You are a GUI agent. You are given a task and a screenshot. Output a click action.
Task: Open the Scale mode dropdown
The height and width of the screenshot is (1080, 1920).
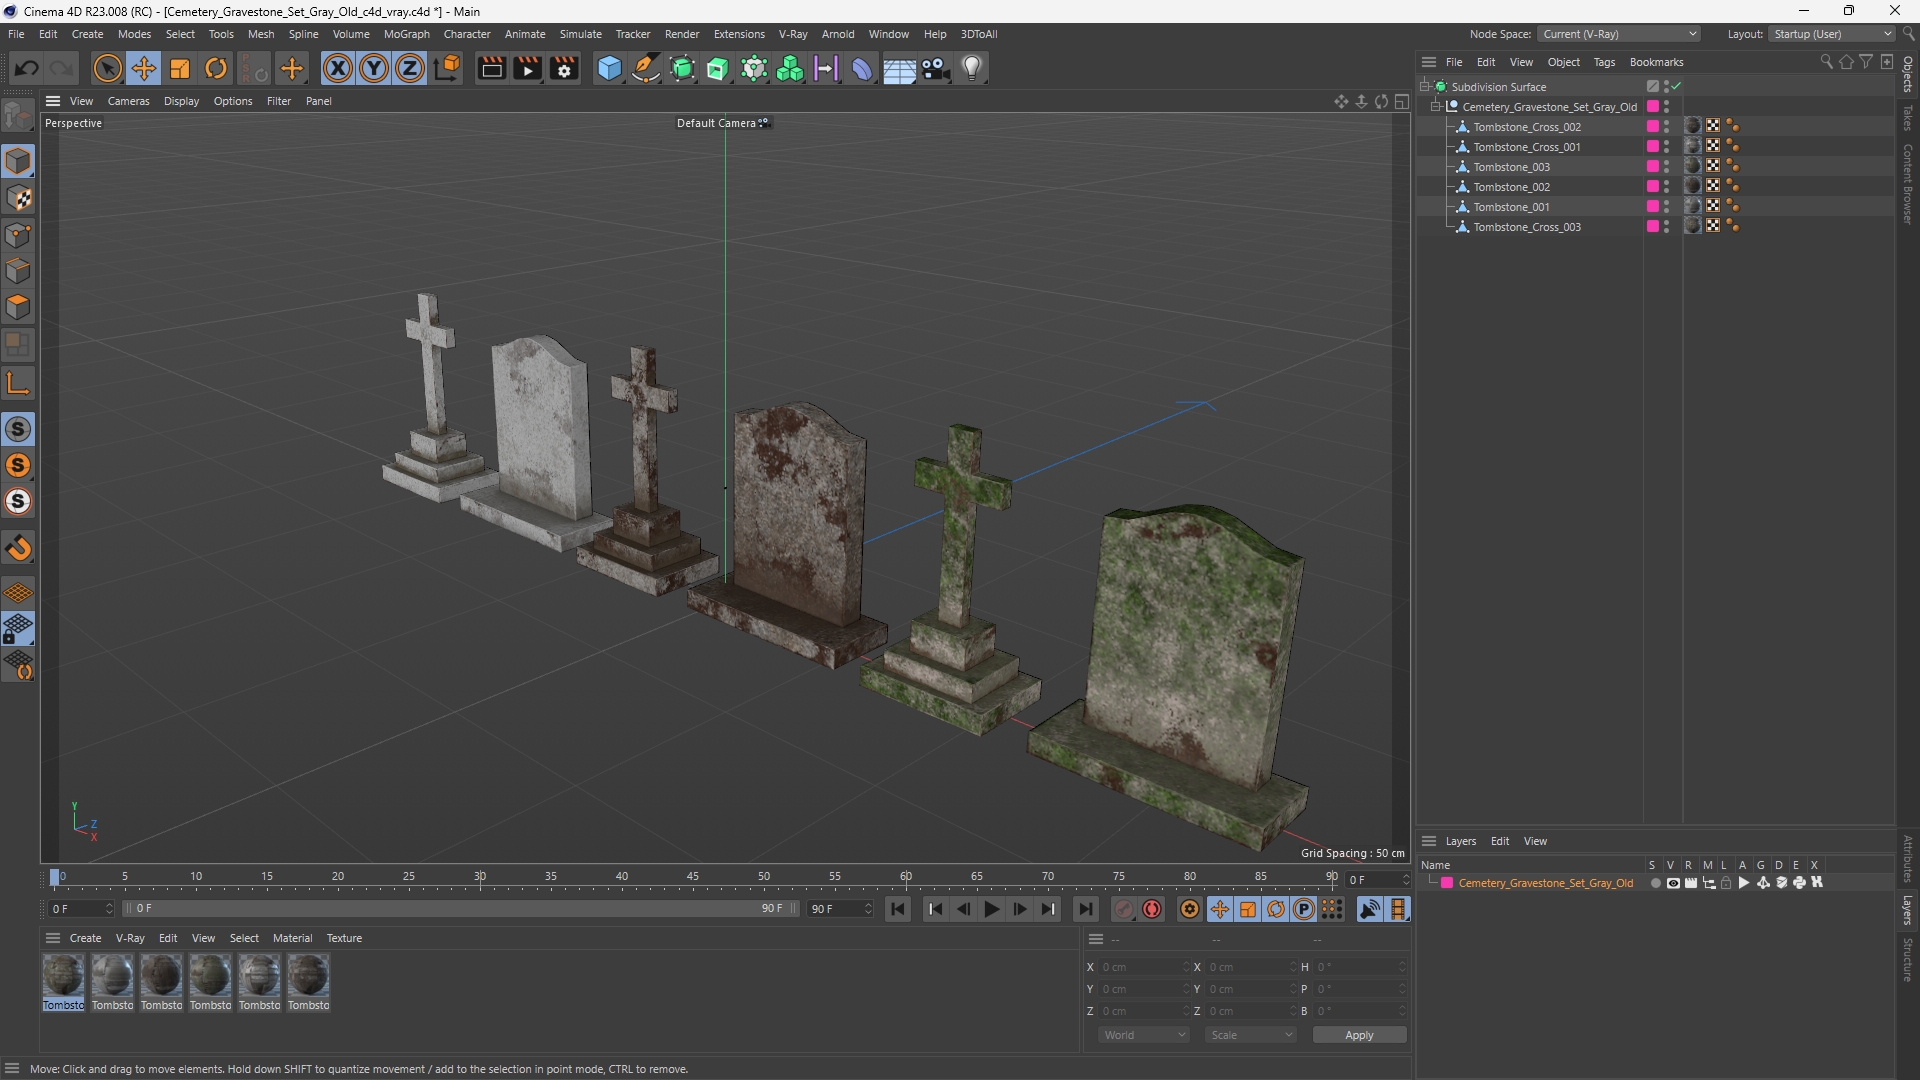[x=1250, y=1035]
